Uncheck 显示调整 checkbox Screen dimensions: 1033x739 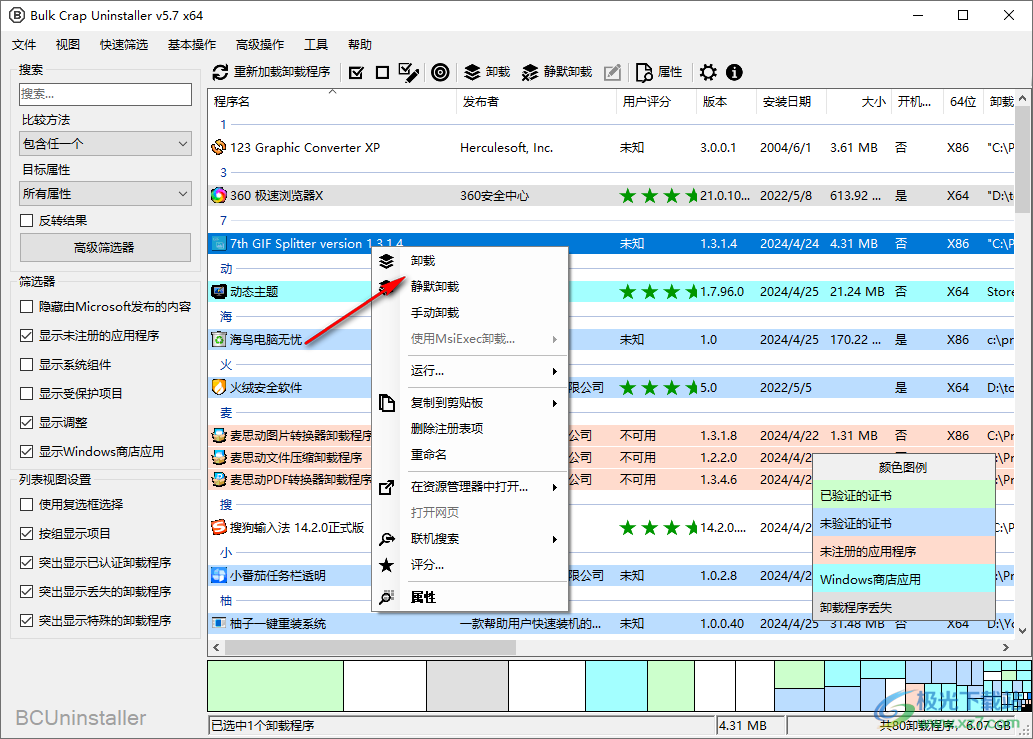(26, 422)
